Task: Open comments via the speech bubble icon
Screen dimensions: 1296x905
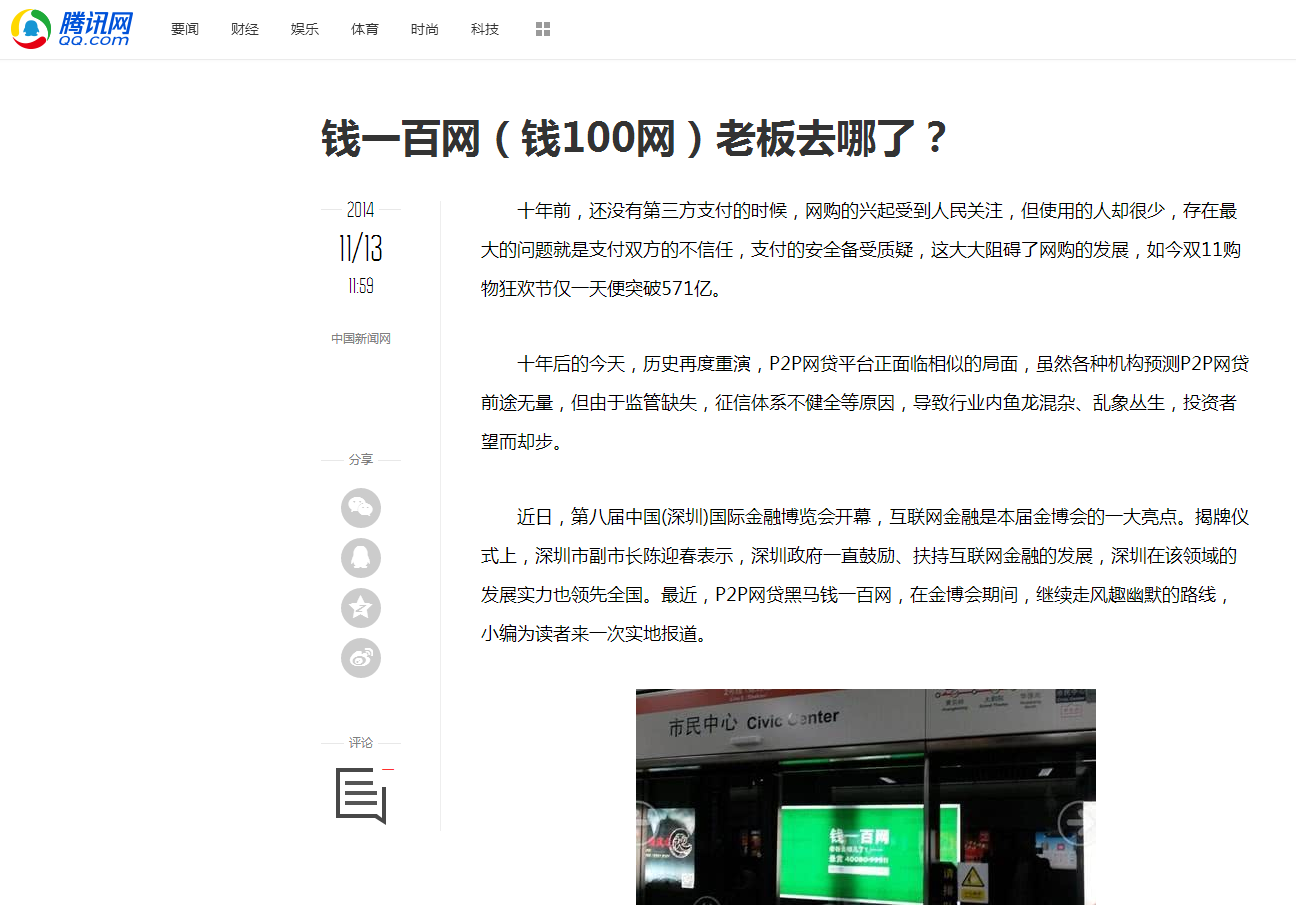Action: tap(361, 796)
